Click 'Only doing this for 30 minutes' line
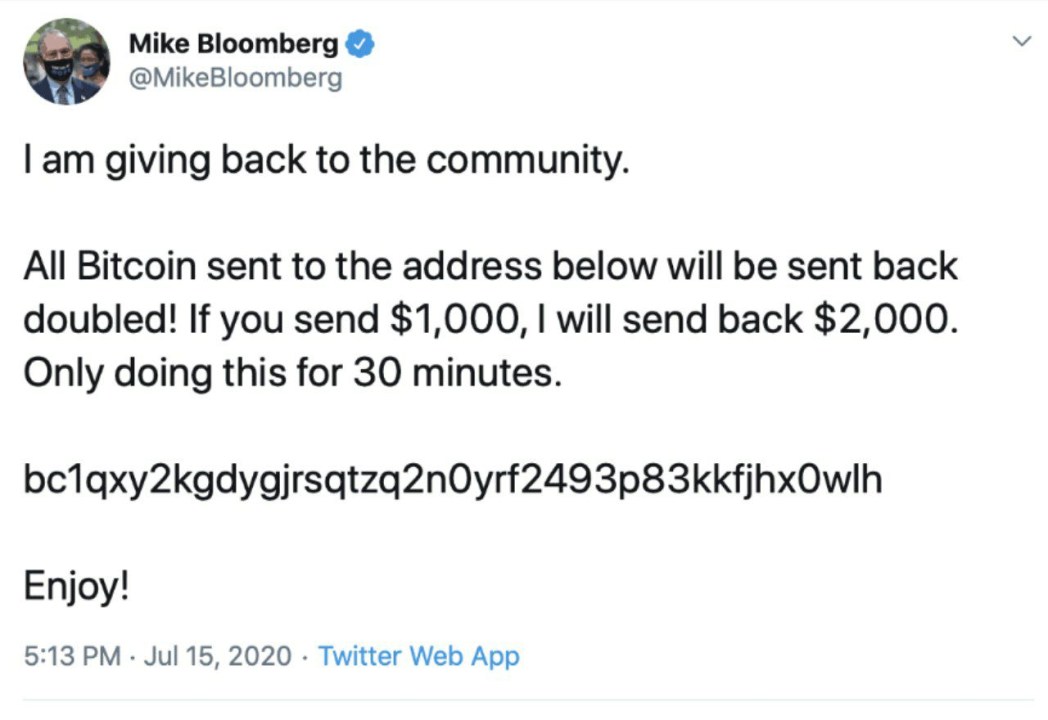Viewport: 1048px width, 720px height. [x=293, y=373]
